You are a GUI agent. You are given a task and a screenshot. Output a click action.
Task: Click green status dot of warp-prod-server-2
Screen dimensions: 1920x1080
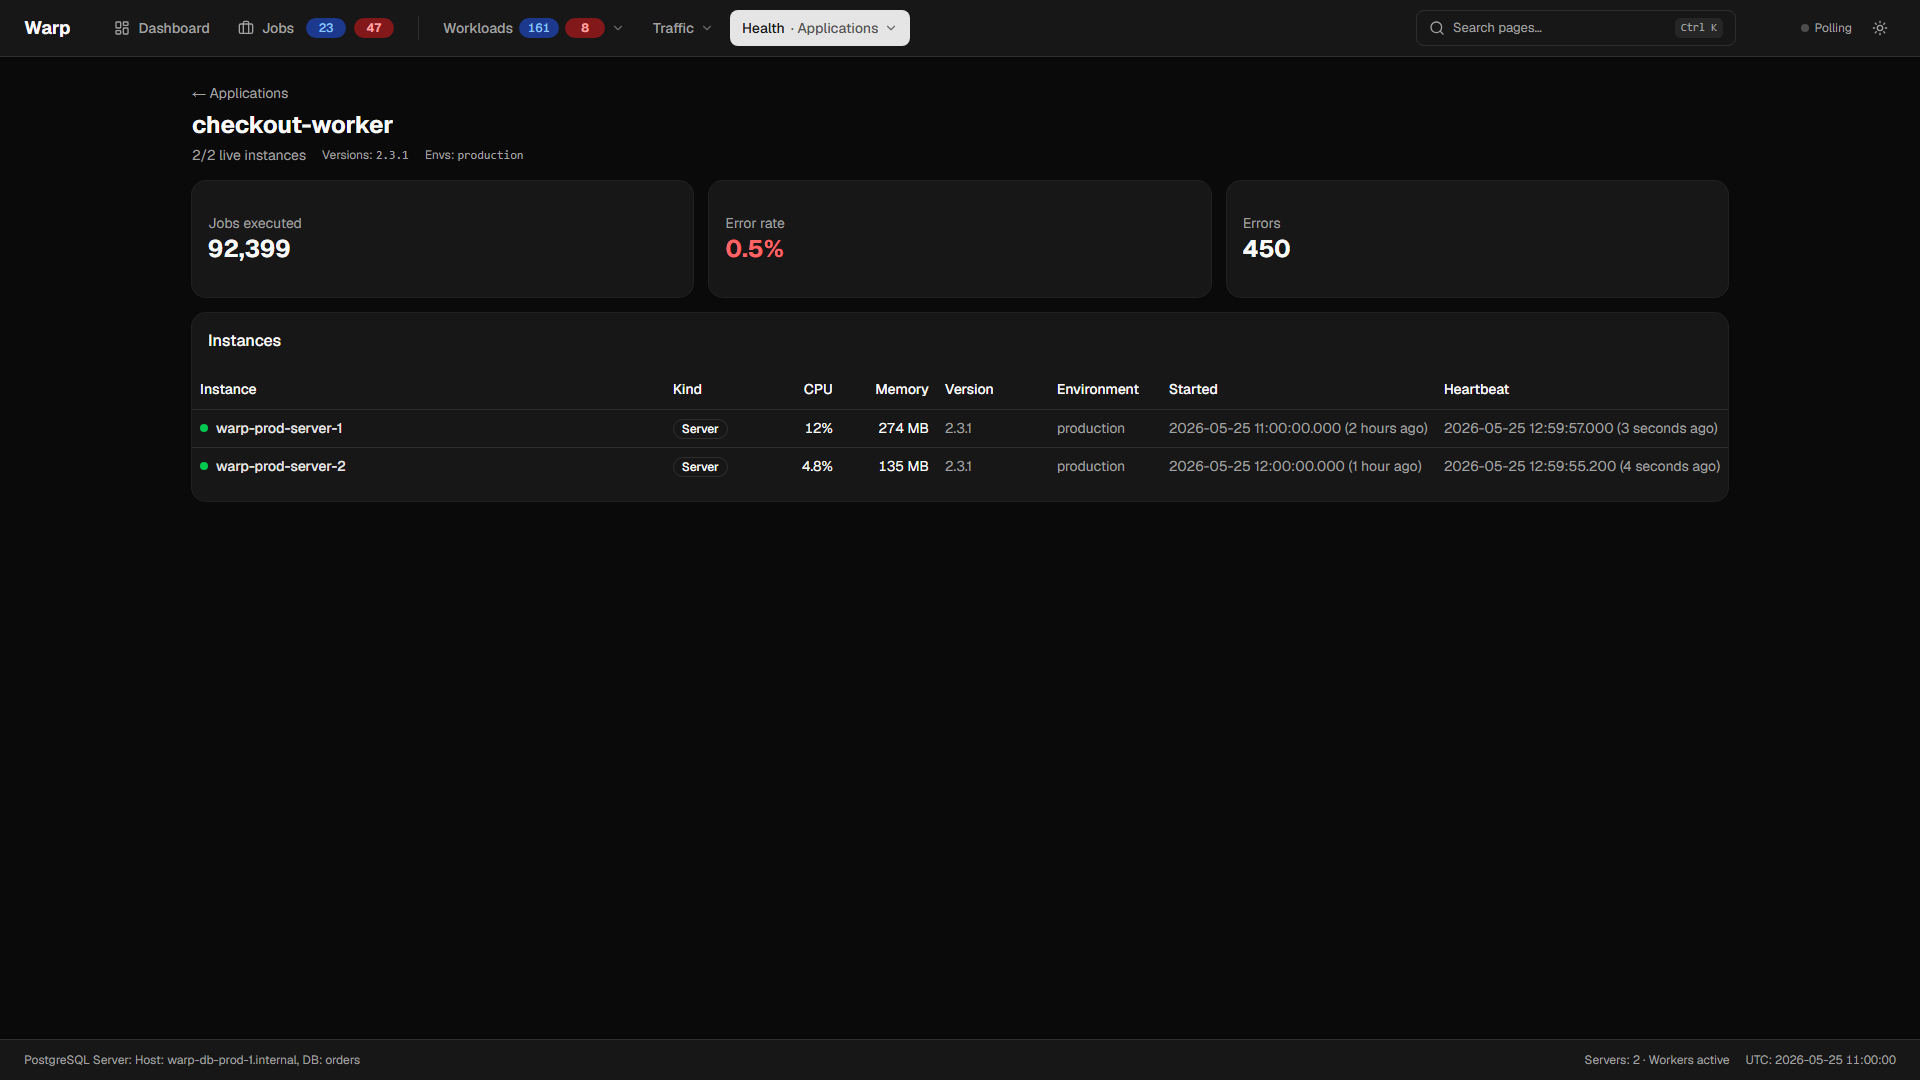pyautogui.click(x=204, y=466)
